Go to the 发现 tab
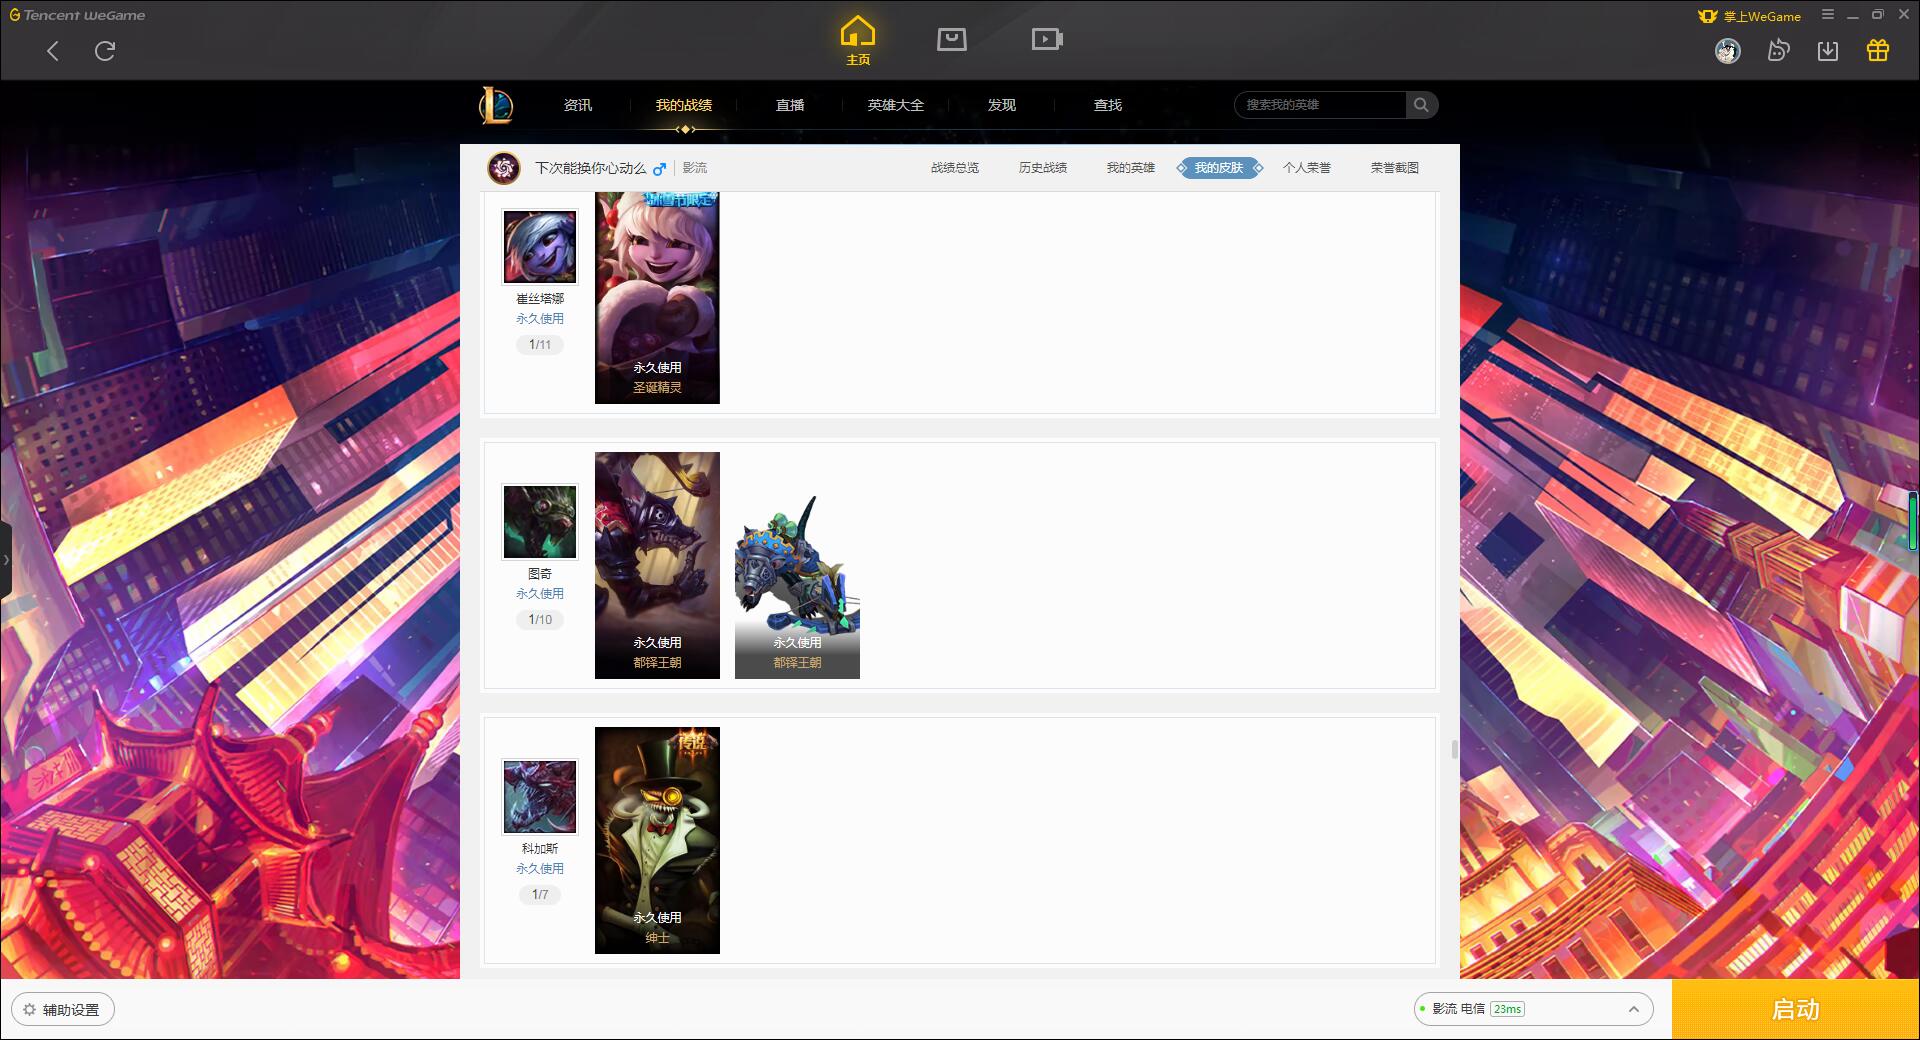This screenshot has width=1920, height=1040. click(1002, 105)
